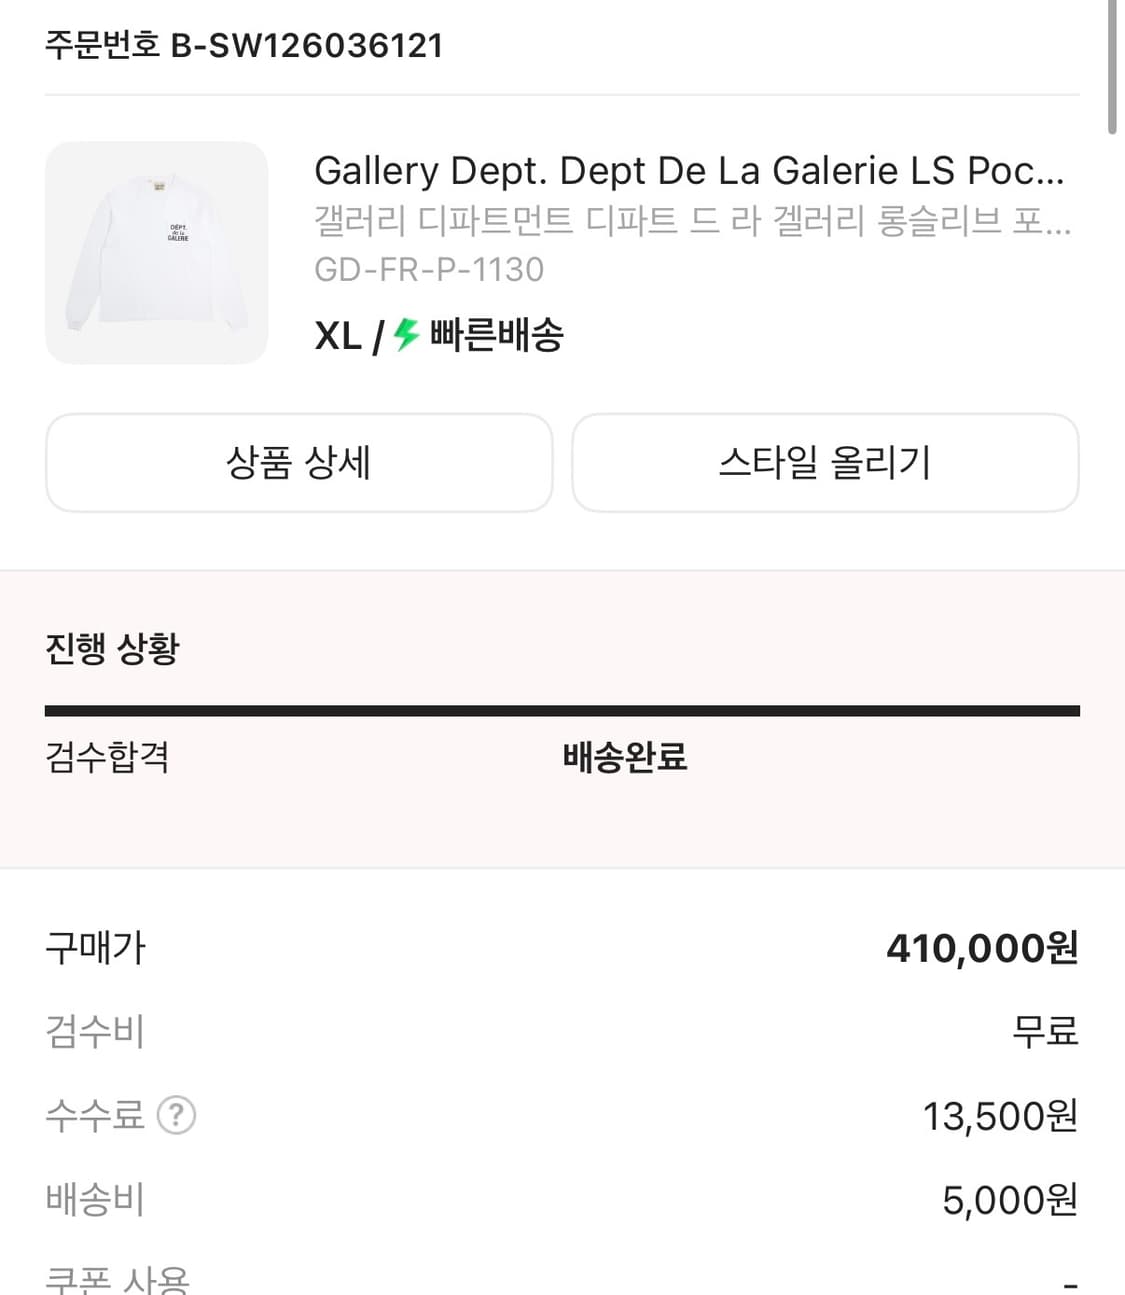Click the vertical scrollbar on the right
The image size is (1125, 1295).
(1113, 66)
